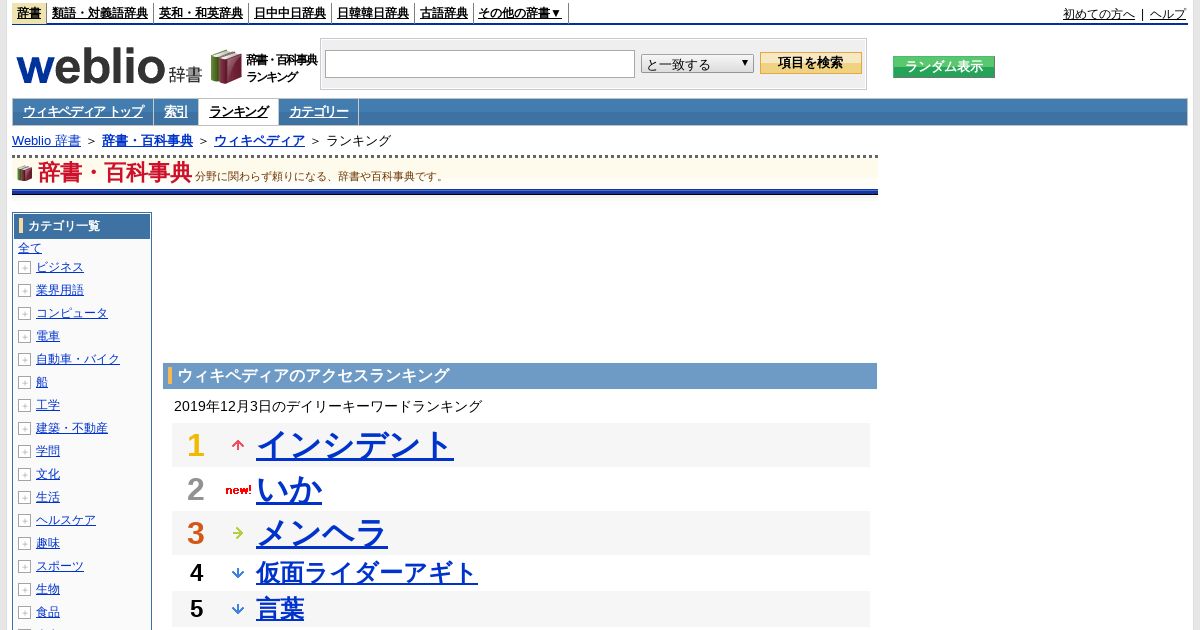Open the 初めての方へ link
The height and width of the screenshot is (630, 1200).
tap(1099, 14)
